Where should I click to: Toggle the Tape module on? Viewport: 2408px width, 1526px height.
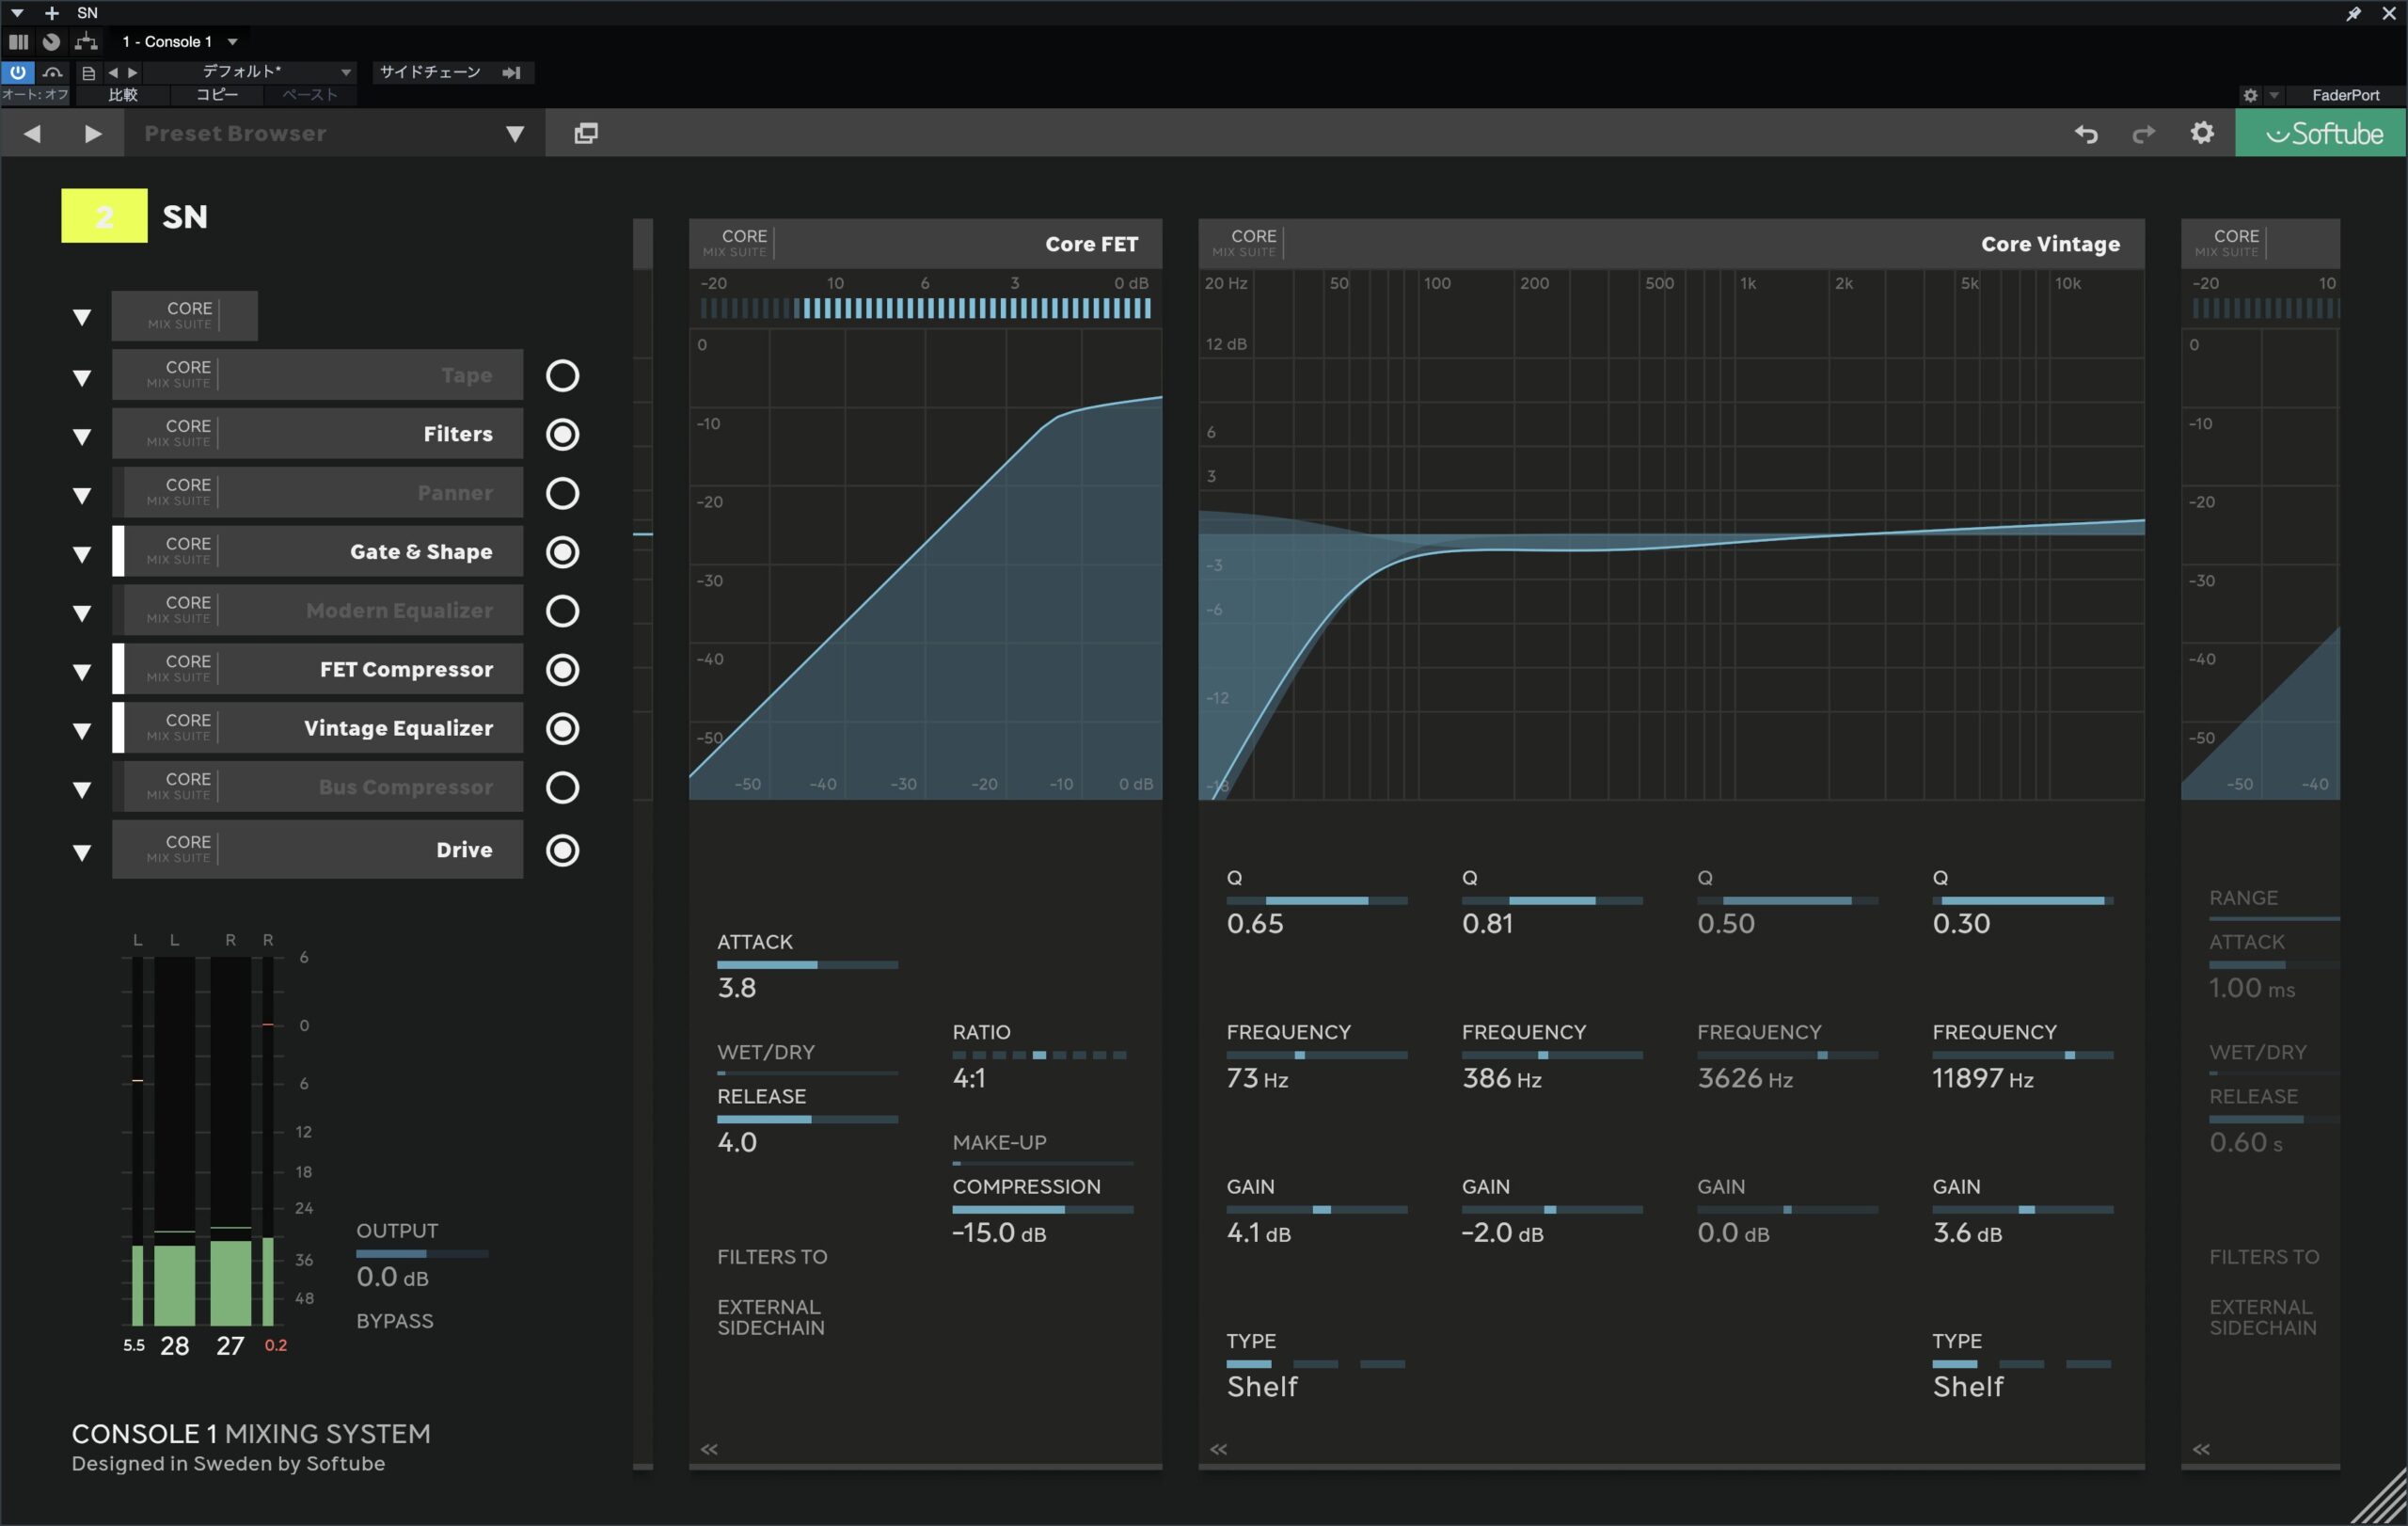point(562,376)
